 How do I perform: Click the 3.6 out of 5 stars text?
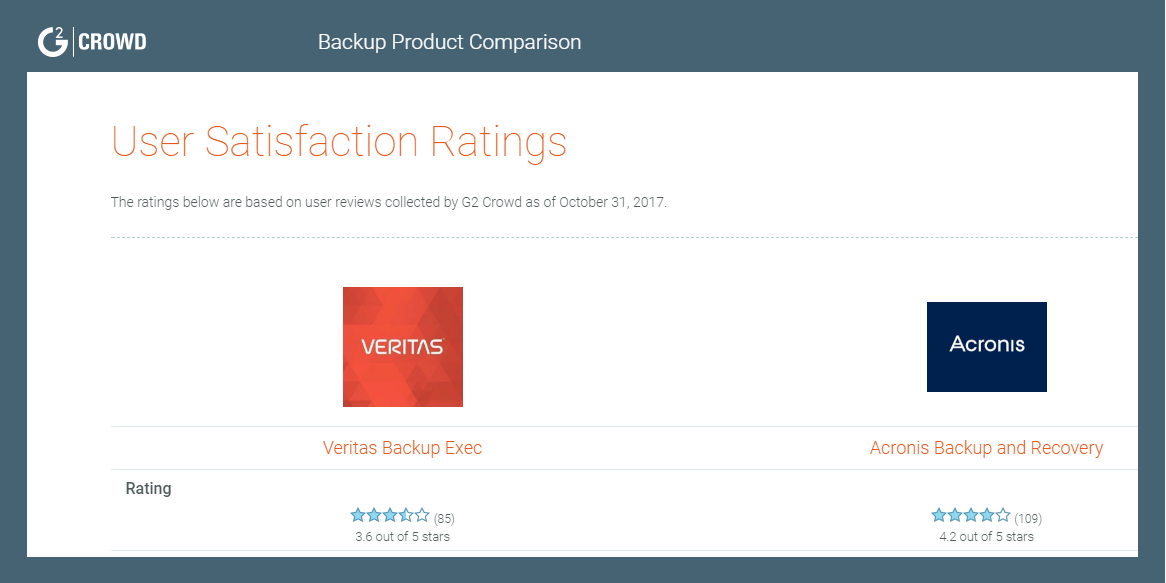402,536
